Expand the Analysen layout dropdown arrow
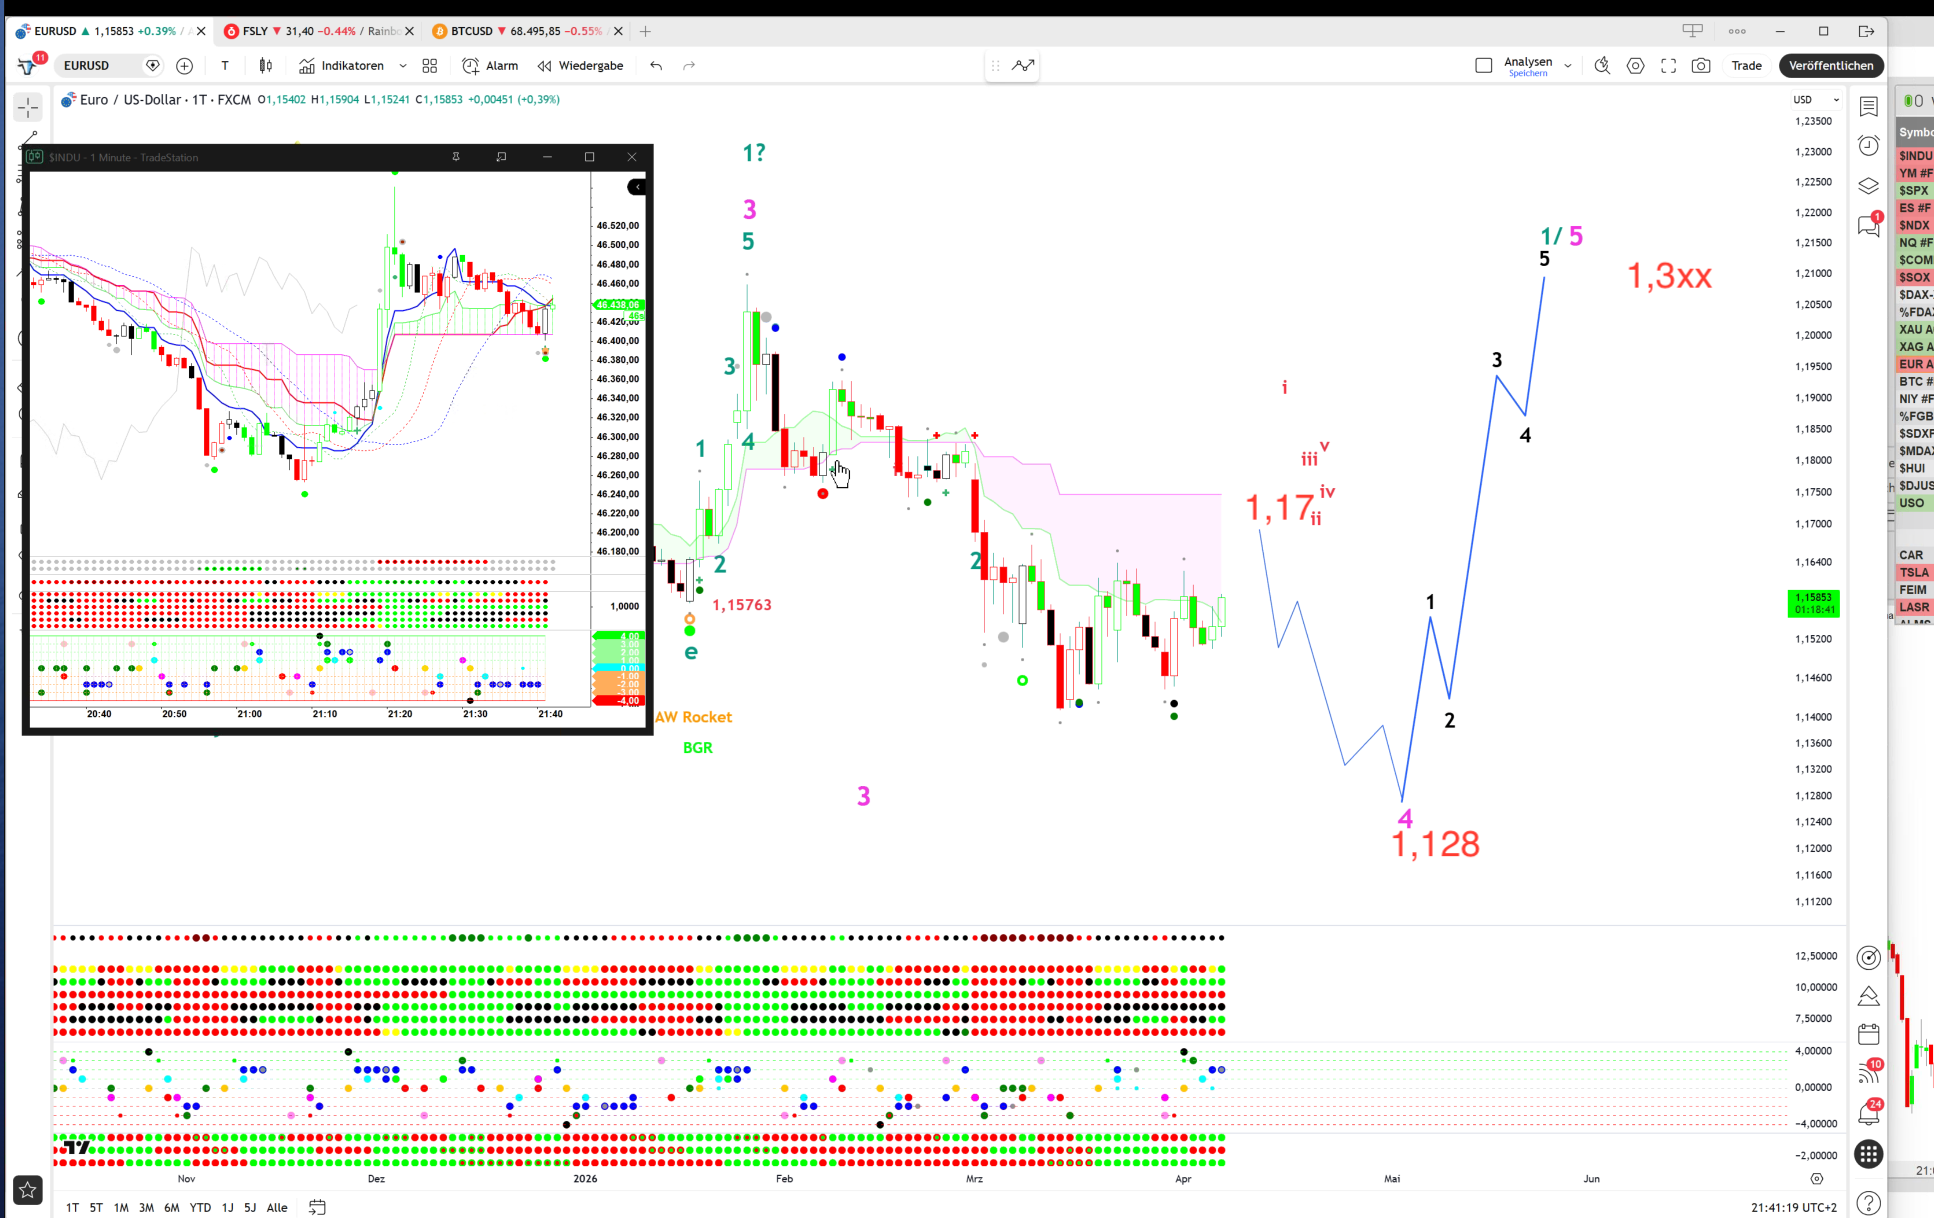The height and width of the screenshot is (1218, 1934). (1567, 66)
